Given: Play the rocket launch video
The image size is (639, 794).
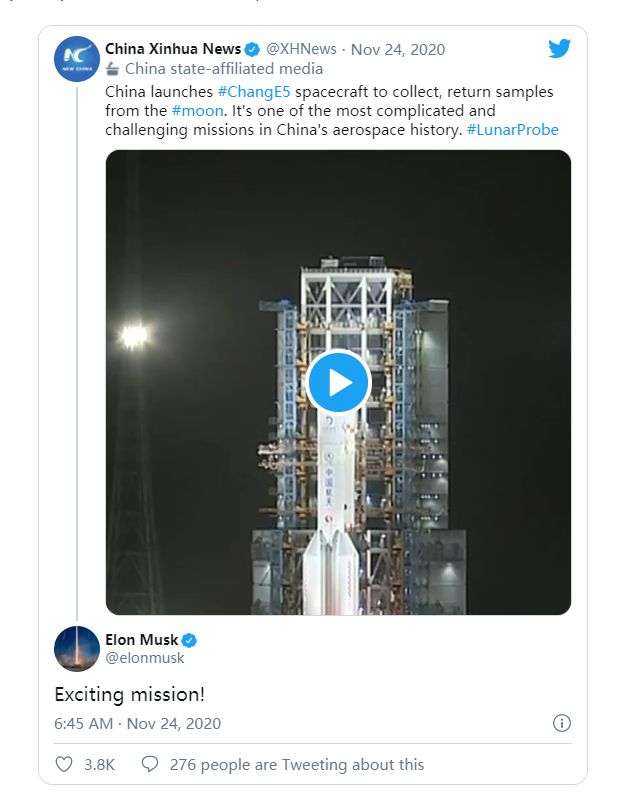Looking at the screenshot, I should 338,382.
